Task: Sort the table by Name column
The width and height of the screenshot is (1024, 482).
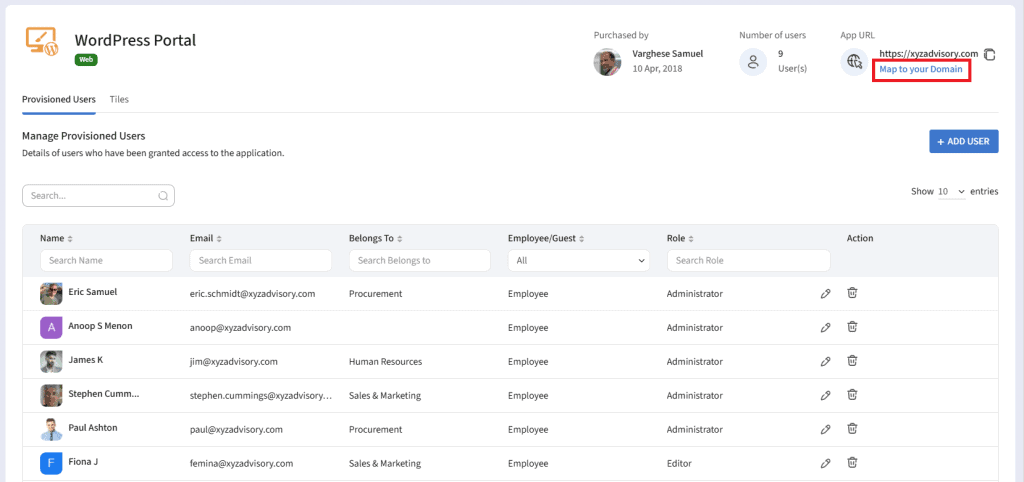Action: click(57, 239)
